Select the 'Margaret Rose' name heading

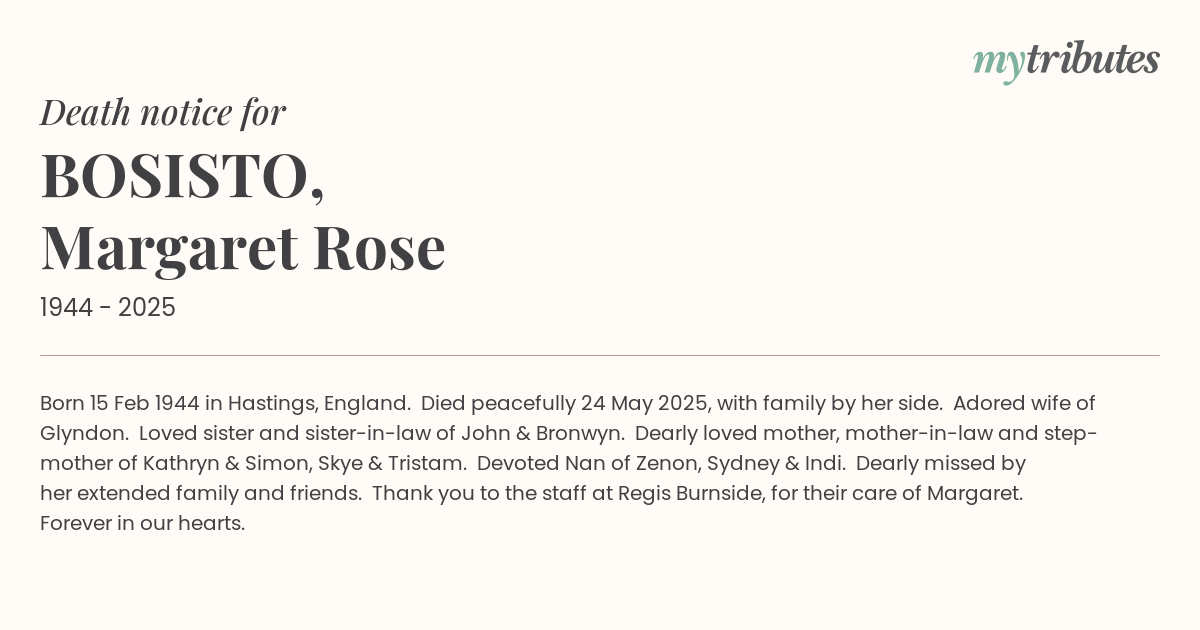tap(243, 248)
